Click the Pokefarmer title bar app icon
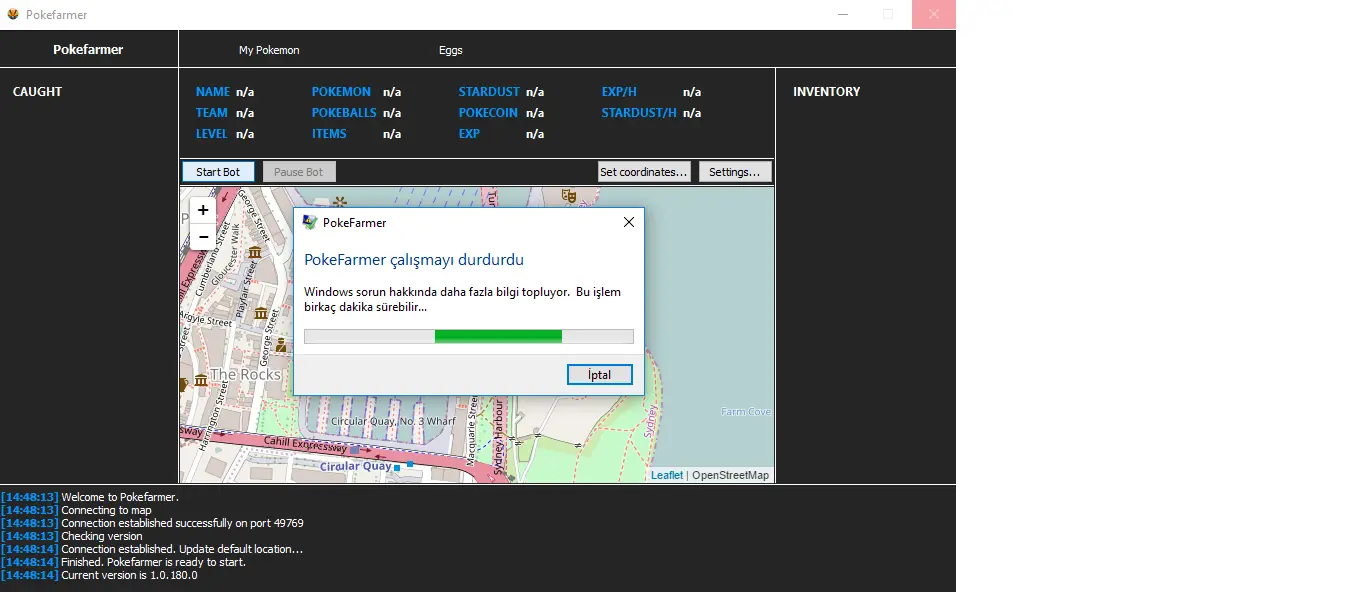 point(13,14)
